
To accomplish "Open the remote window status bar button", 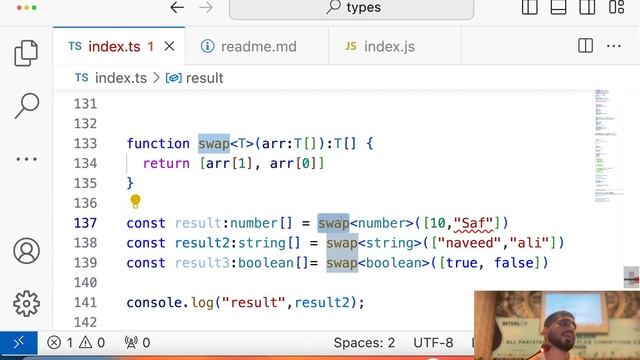I will tap(19, 342).
